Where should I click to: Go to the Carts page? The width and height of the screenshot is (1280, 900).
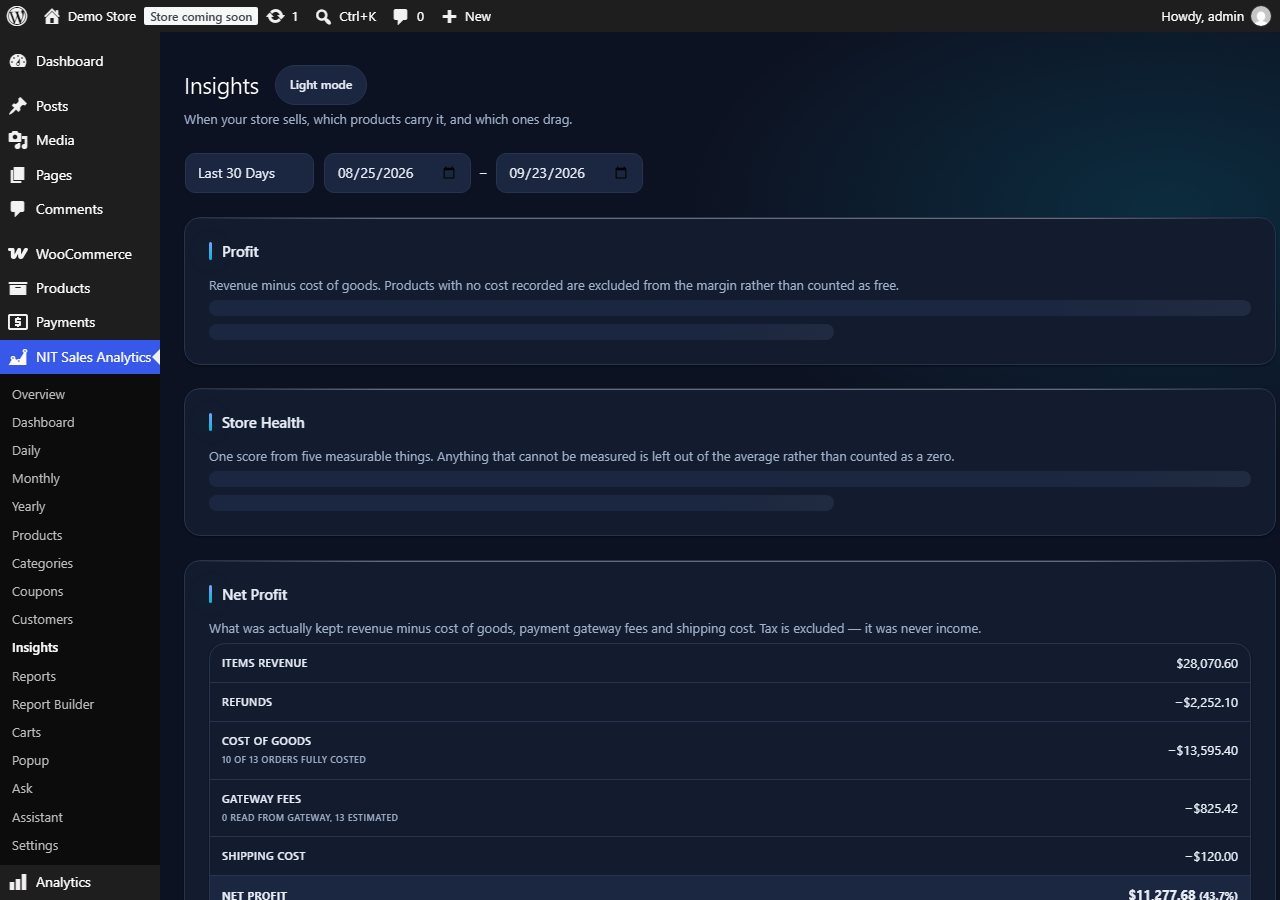tap(26, 732)
